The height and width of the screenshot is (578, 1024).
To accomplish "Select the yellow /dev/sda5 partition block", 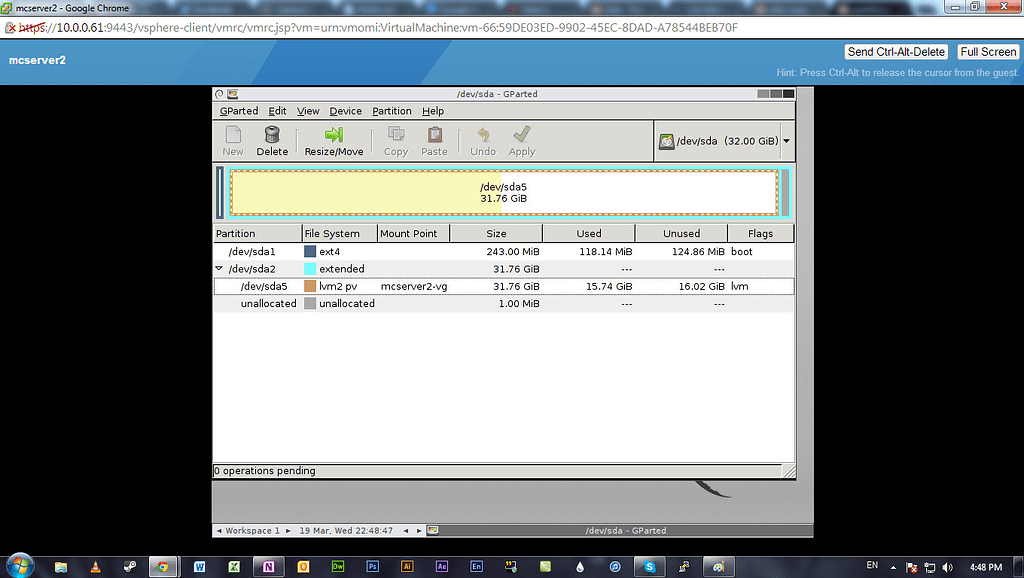I will tap(505, 192).
